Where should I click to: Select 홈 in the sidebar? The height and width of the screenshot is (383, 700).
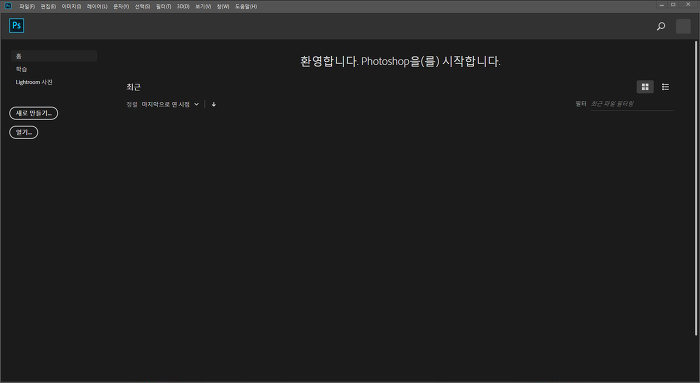[x=54, y=56]
